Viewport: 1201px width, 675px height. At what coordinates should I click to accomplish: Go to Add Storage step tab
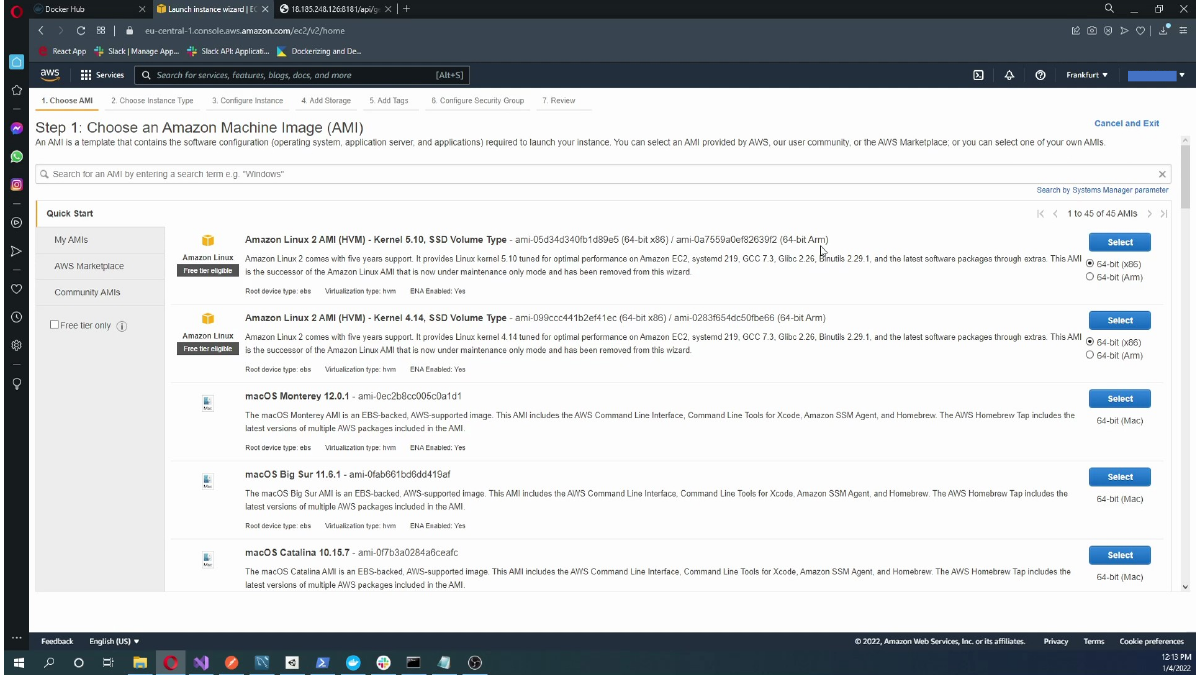point(326,101)
